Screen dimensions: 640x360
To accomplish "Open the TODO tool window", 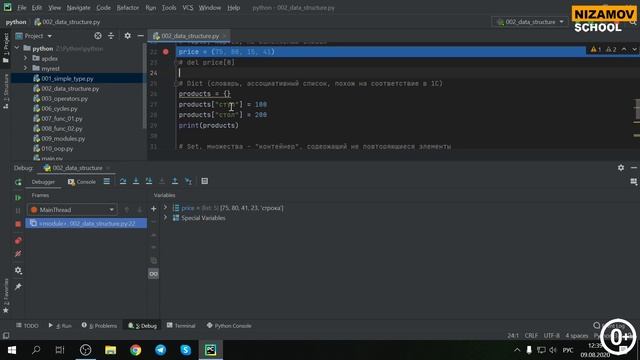I will tap(27, 326).
